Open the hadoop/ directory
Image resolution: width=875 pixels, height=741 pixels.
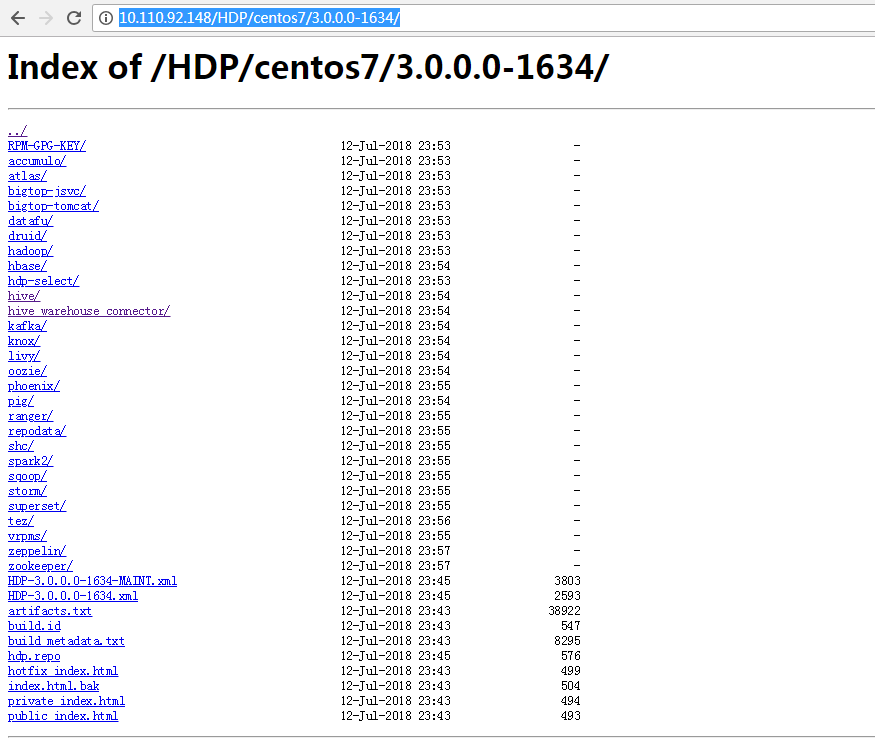coord(31,251)
